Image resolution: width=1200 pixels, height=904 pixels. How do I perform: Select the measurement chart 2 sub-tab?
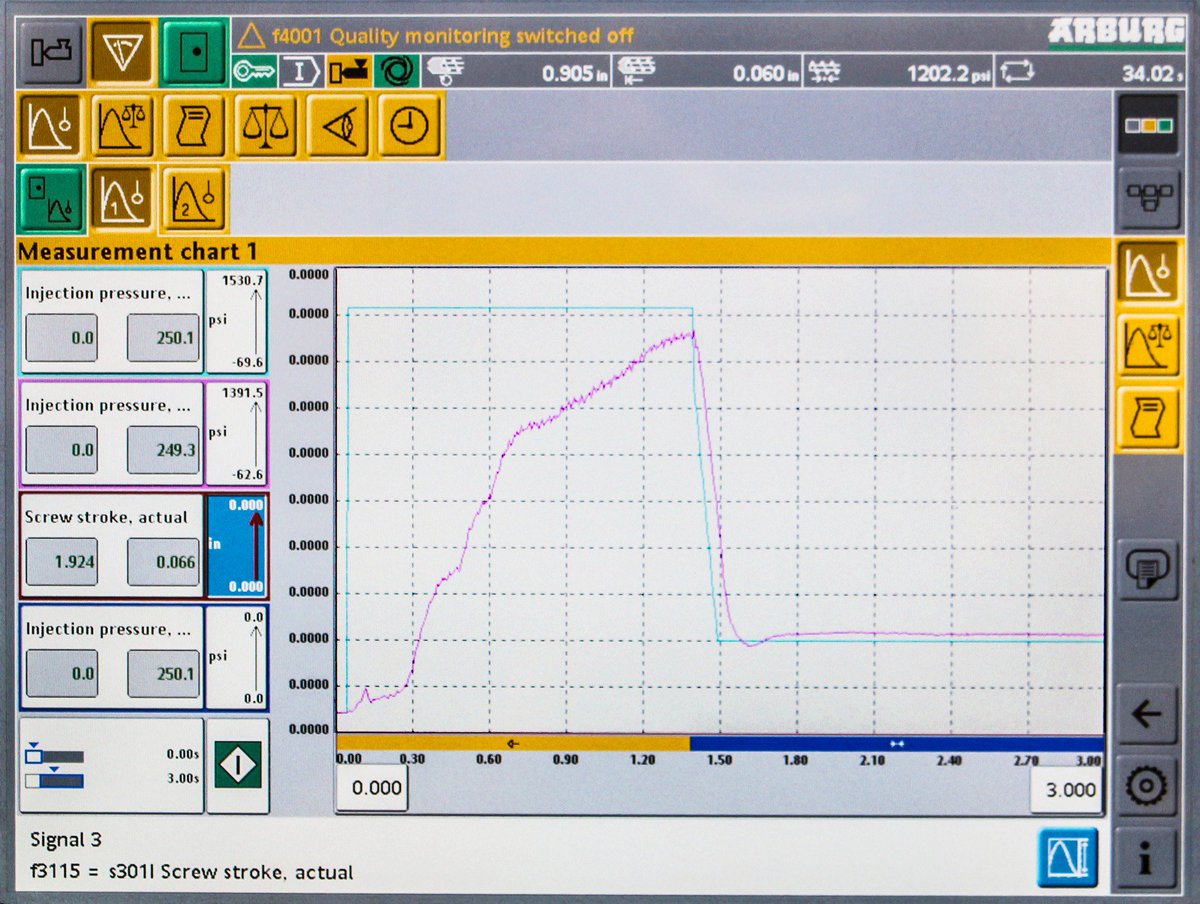click(x=194, y=198)
